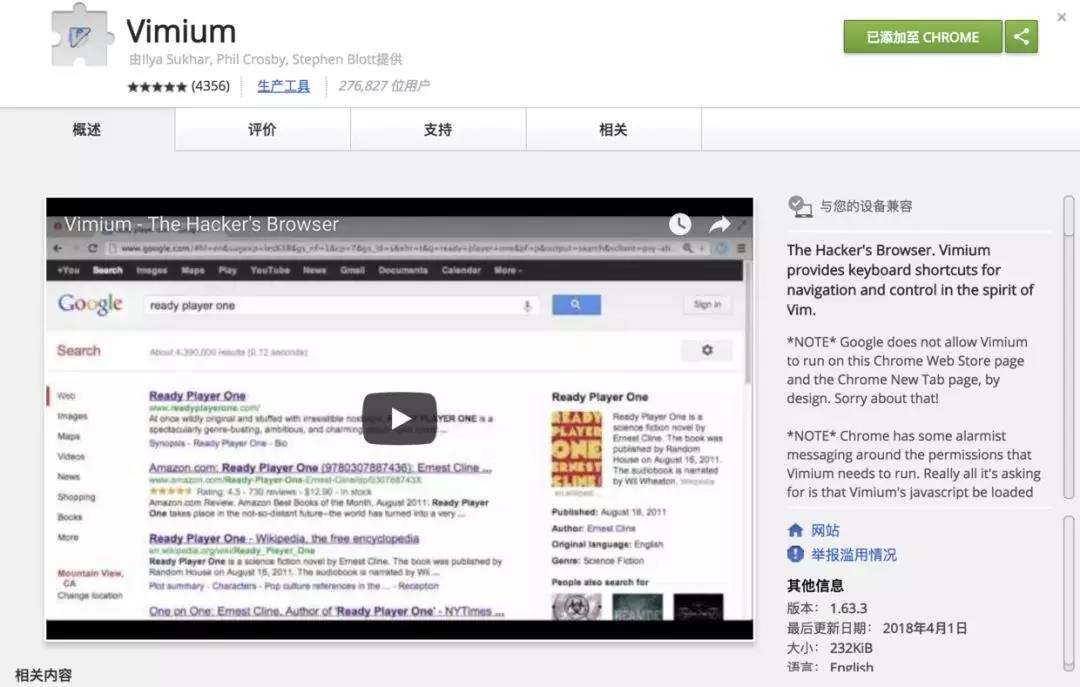Open the 生产工具 category link
Viewport: 1080px width, 687px height.
pos(283,85)
